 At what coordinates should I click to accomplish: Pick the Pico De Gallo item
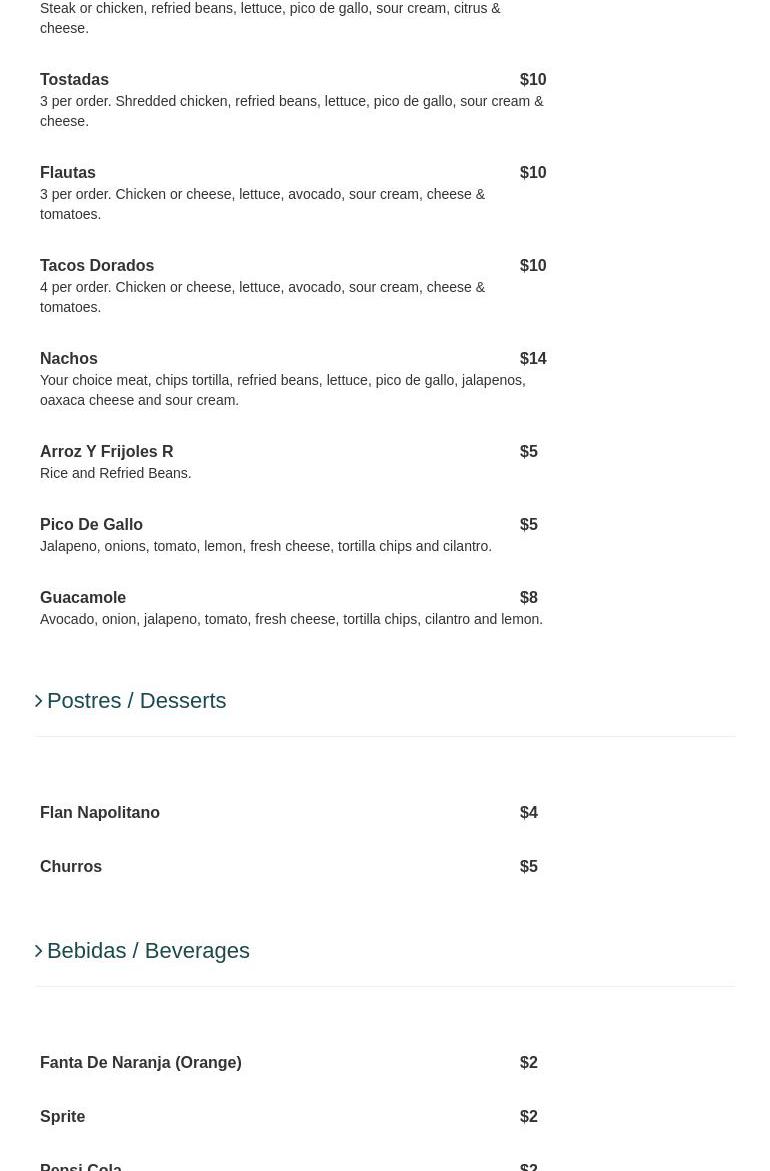point(91,525)
